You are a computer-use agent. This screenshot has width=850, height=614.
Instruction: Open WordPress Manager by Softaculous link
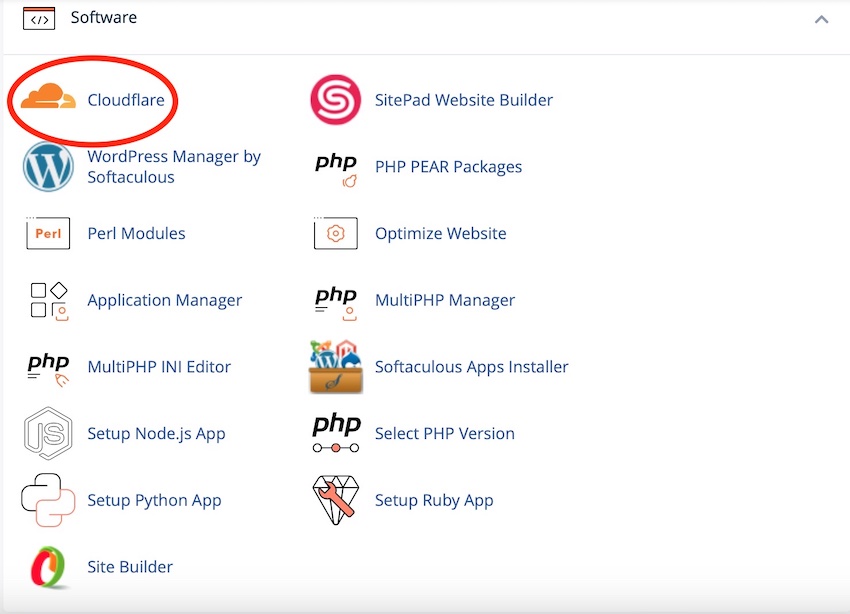pyautogui.click(x=174, y=166)
